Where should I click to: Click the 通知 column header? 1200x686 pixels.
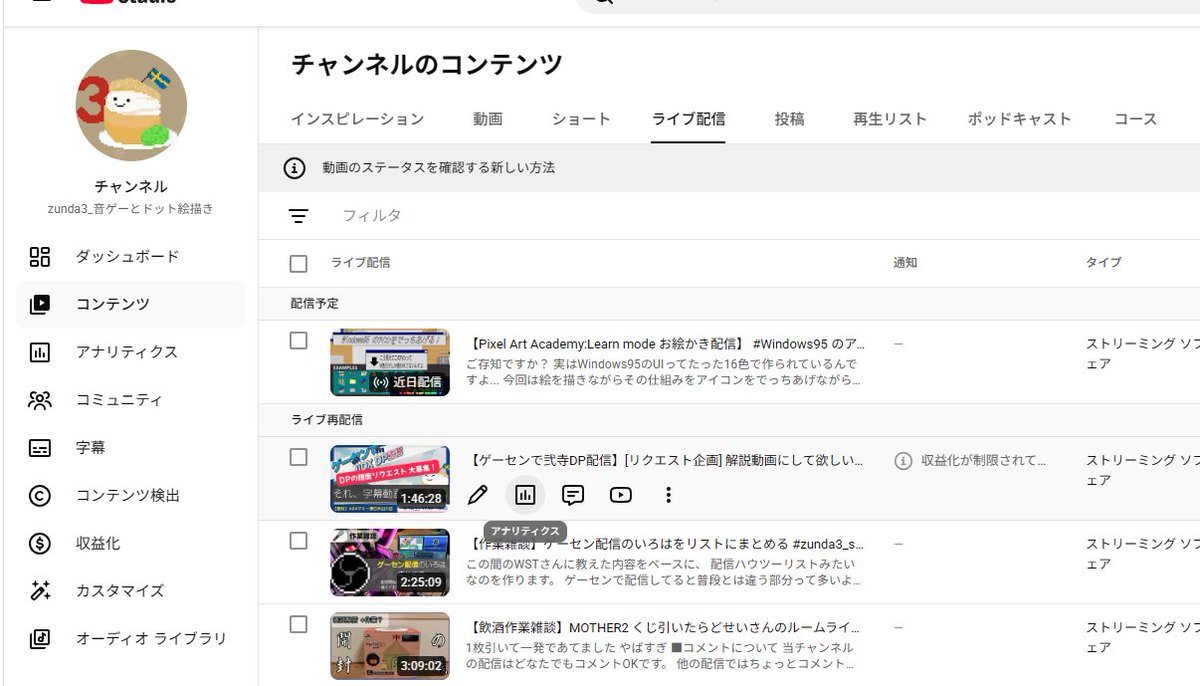pyautogui.click(x=905, y=263)
